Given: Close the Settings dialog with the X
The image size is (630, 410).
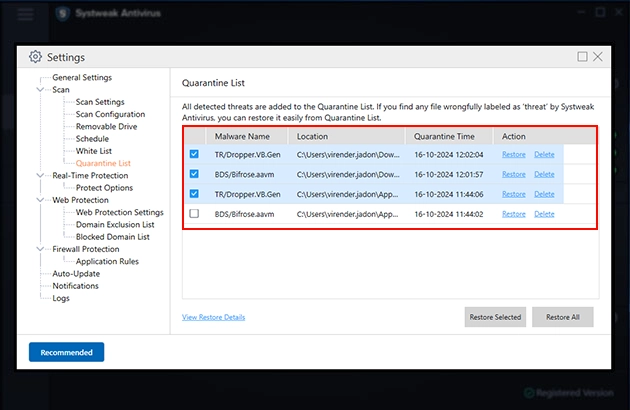Looking at the screenshot, I should coord(598,57).
